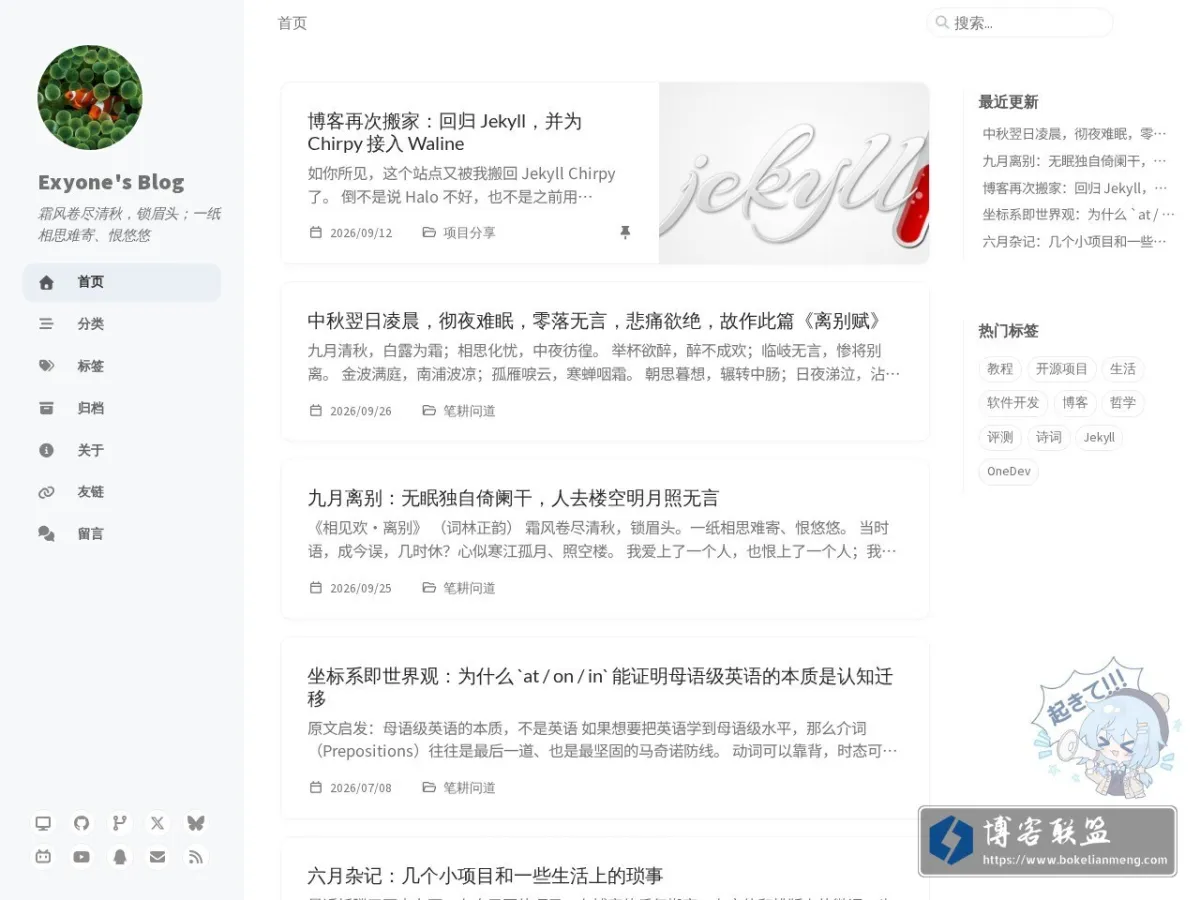This screenshot has height=900, width=1200.
Task: Click the Exyone's Blog site title
Action: (x=111, y=182)
